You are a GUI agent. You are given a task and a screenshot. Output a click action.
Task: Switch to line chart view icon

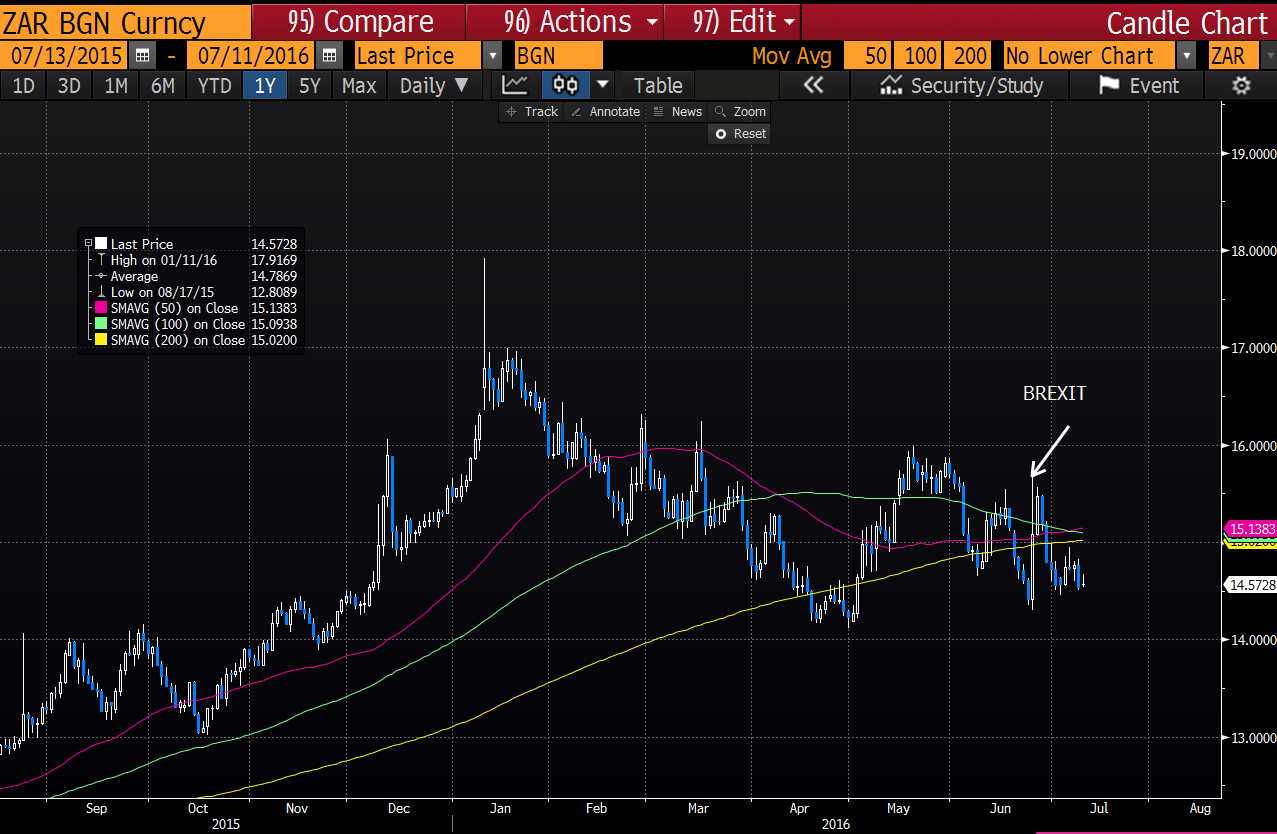(x=516, y=86)
